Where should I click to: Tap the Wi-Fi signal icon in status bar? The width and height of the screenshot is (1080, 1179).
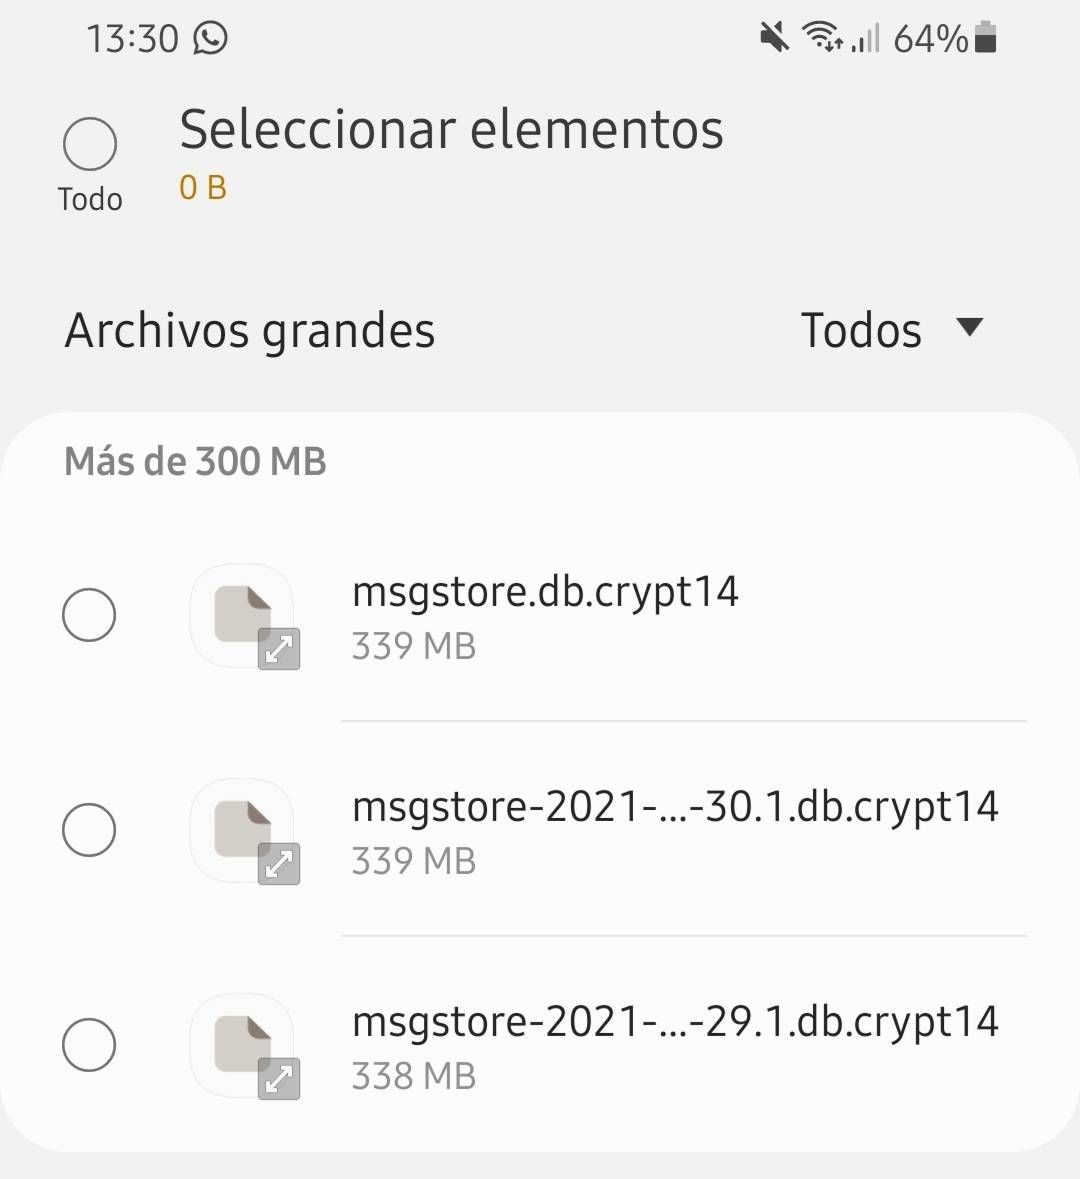[822, 38]
